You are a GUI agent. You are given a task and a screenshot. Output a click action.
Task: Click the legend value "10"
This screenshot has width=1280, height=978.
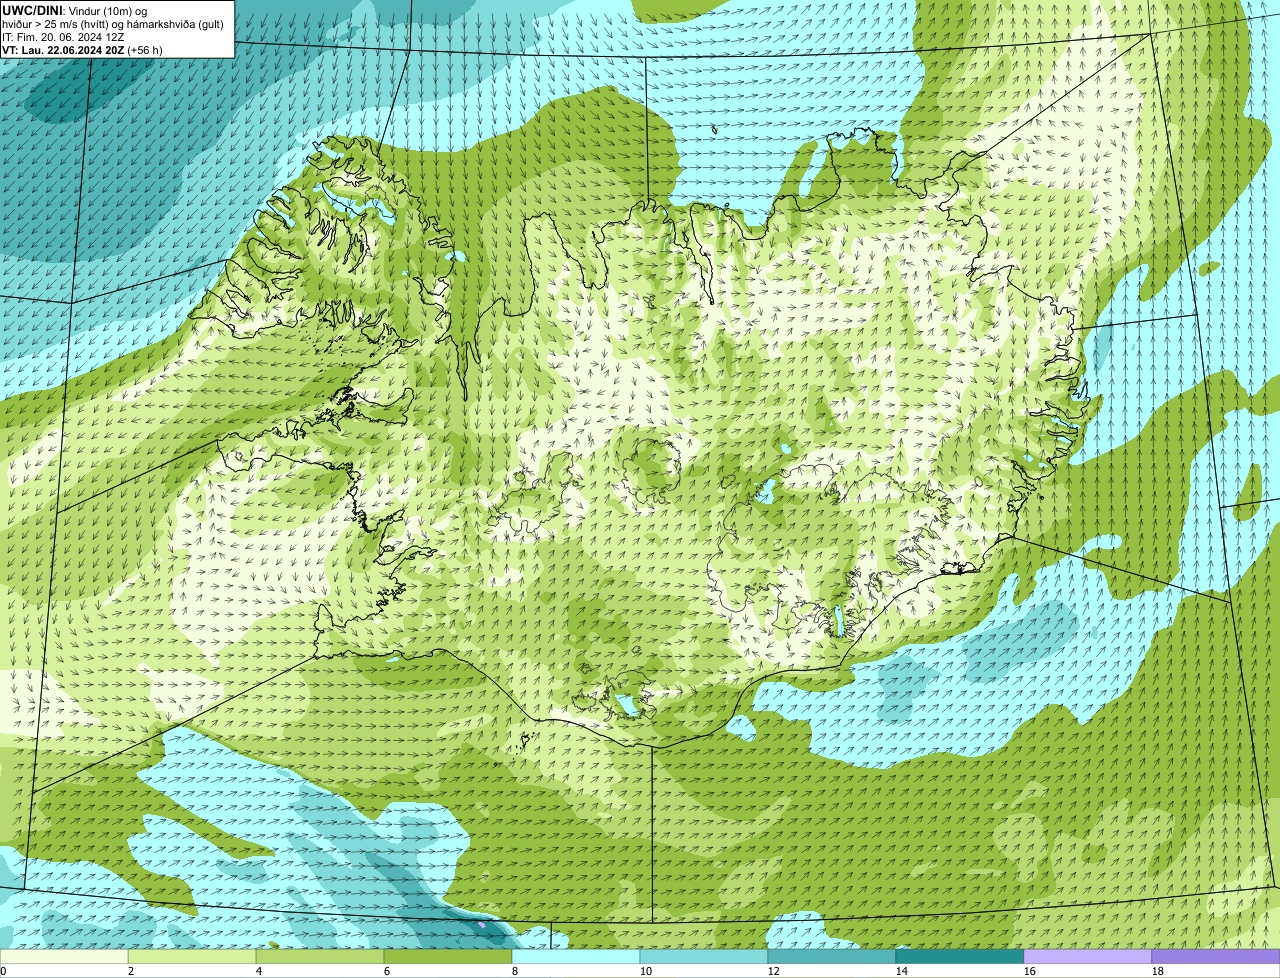tap(646, 971)
